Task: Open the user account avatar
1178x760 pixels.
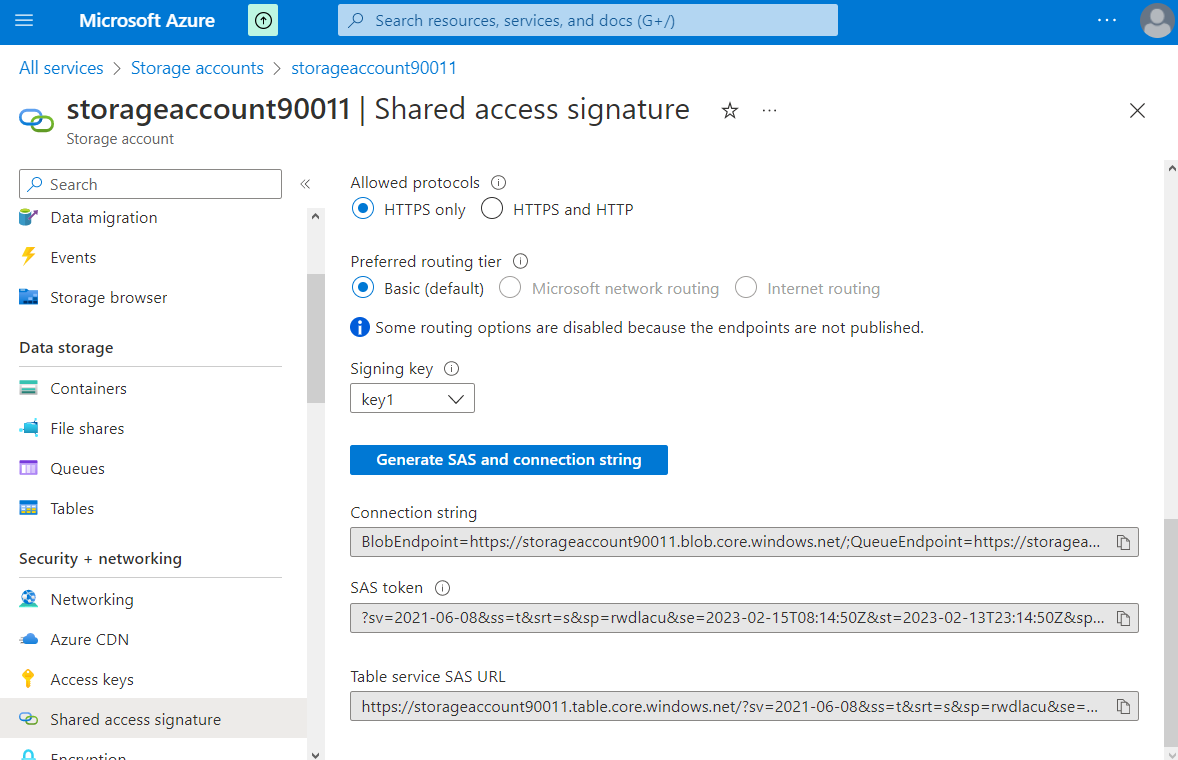Action: point(1156,20)
